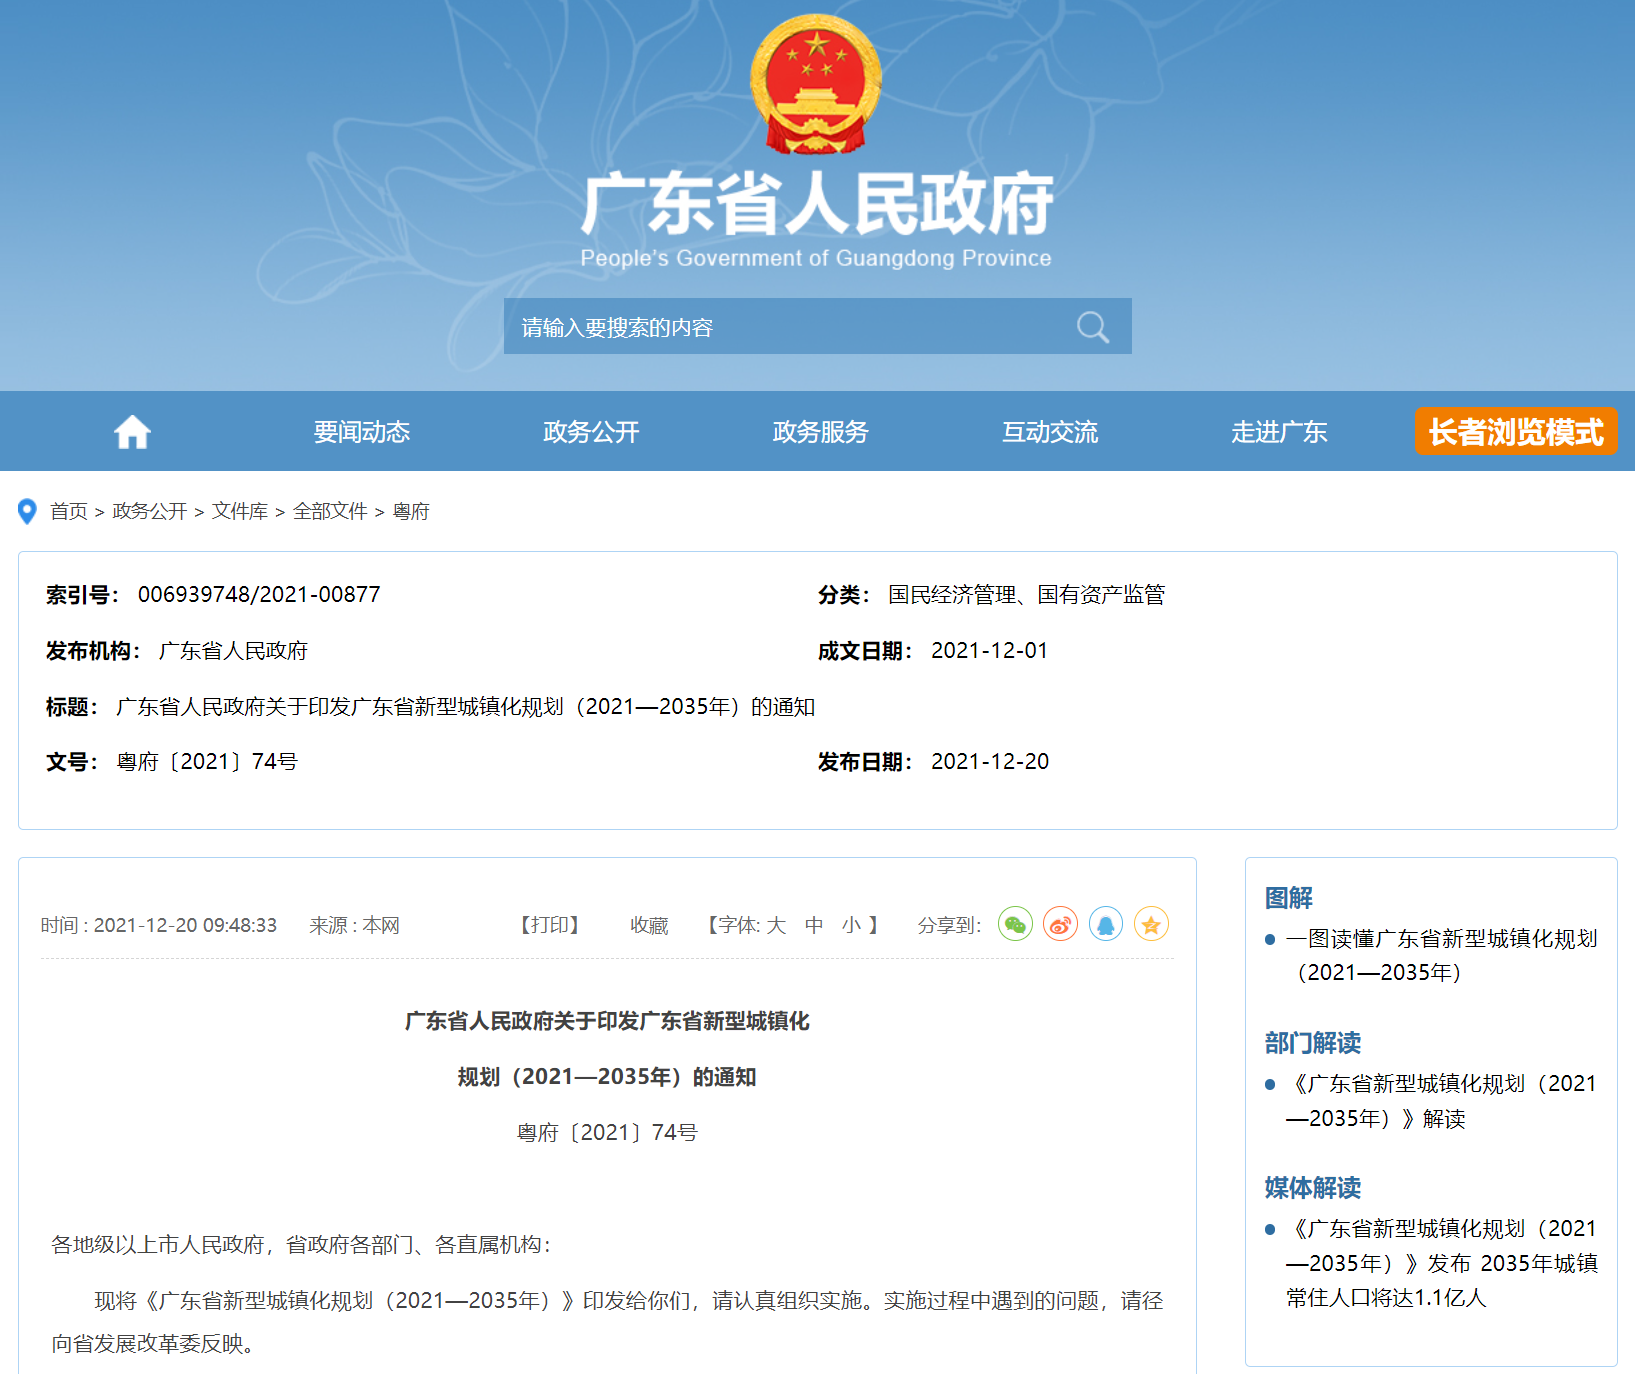This screenshot has width=1635, height=1374.
Task: Open the 政务服务 menu item
Action: click(820, 432)
